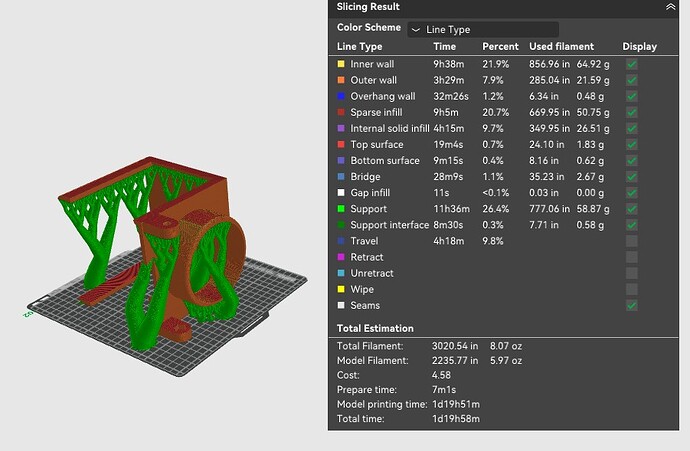This screenshot has height=451, width=690.
Task: Click the purple Internal solid infill icon
Action: [341, 128]
